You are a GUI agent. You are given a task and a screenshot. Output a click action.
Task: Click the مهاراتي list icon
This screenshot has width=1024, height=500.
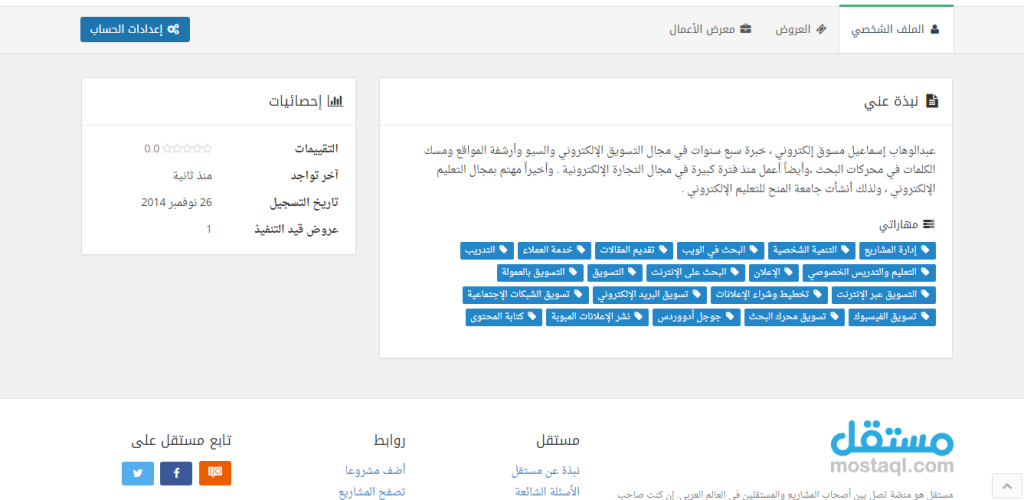click(929, 225)
